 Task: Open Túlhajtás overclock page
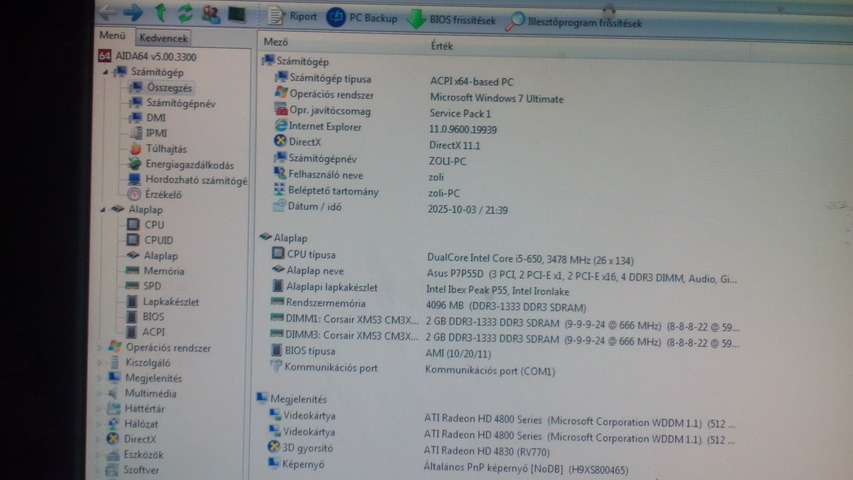[166, 149]
